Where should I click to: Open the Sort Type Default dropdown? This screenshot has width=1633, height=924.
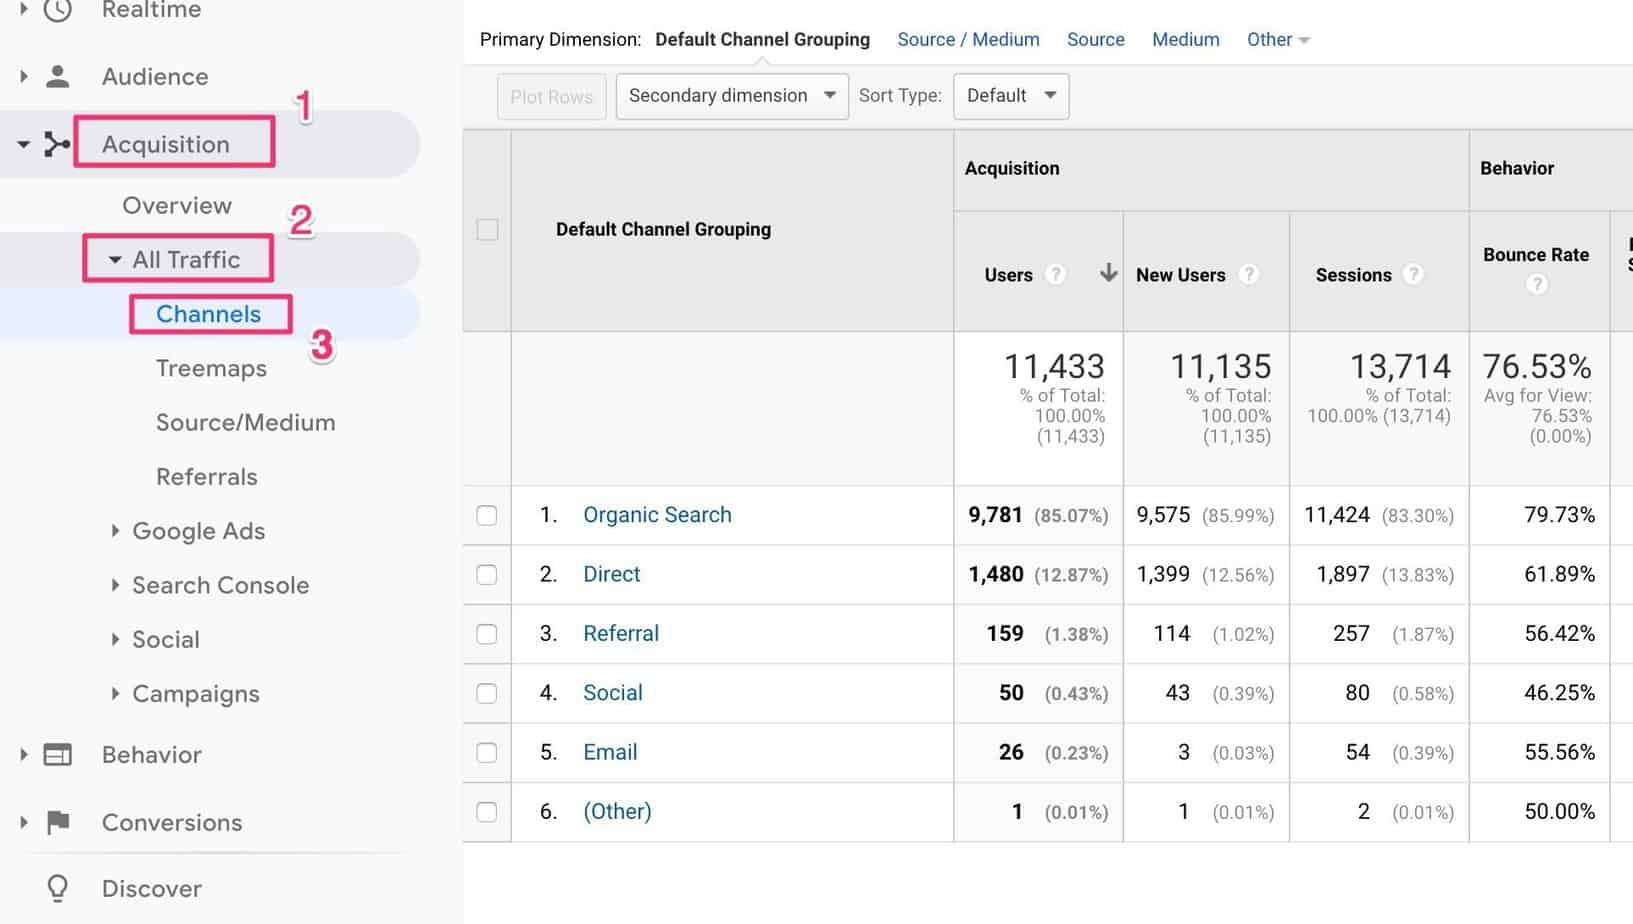click(x=1010, y=96)
